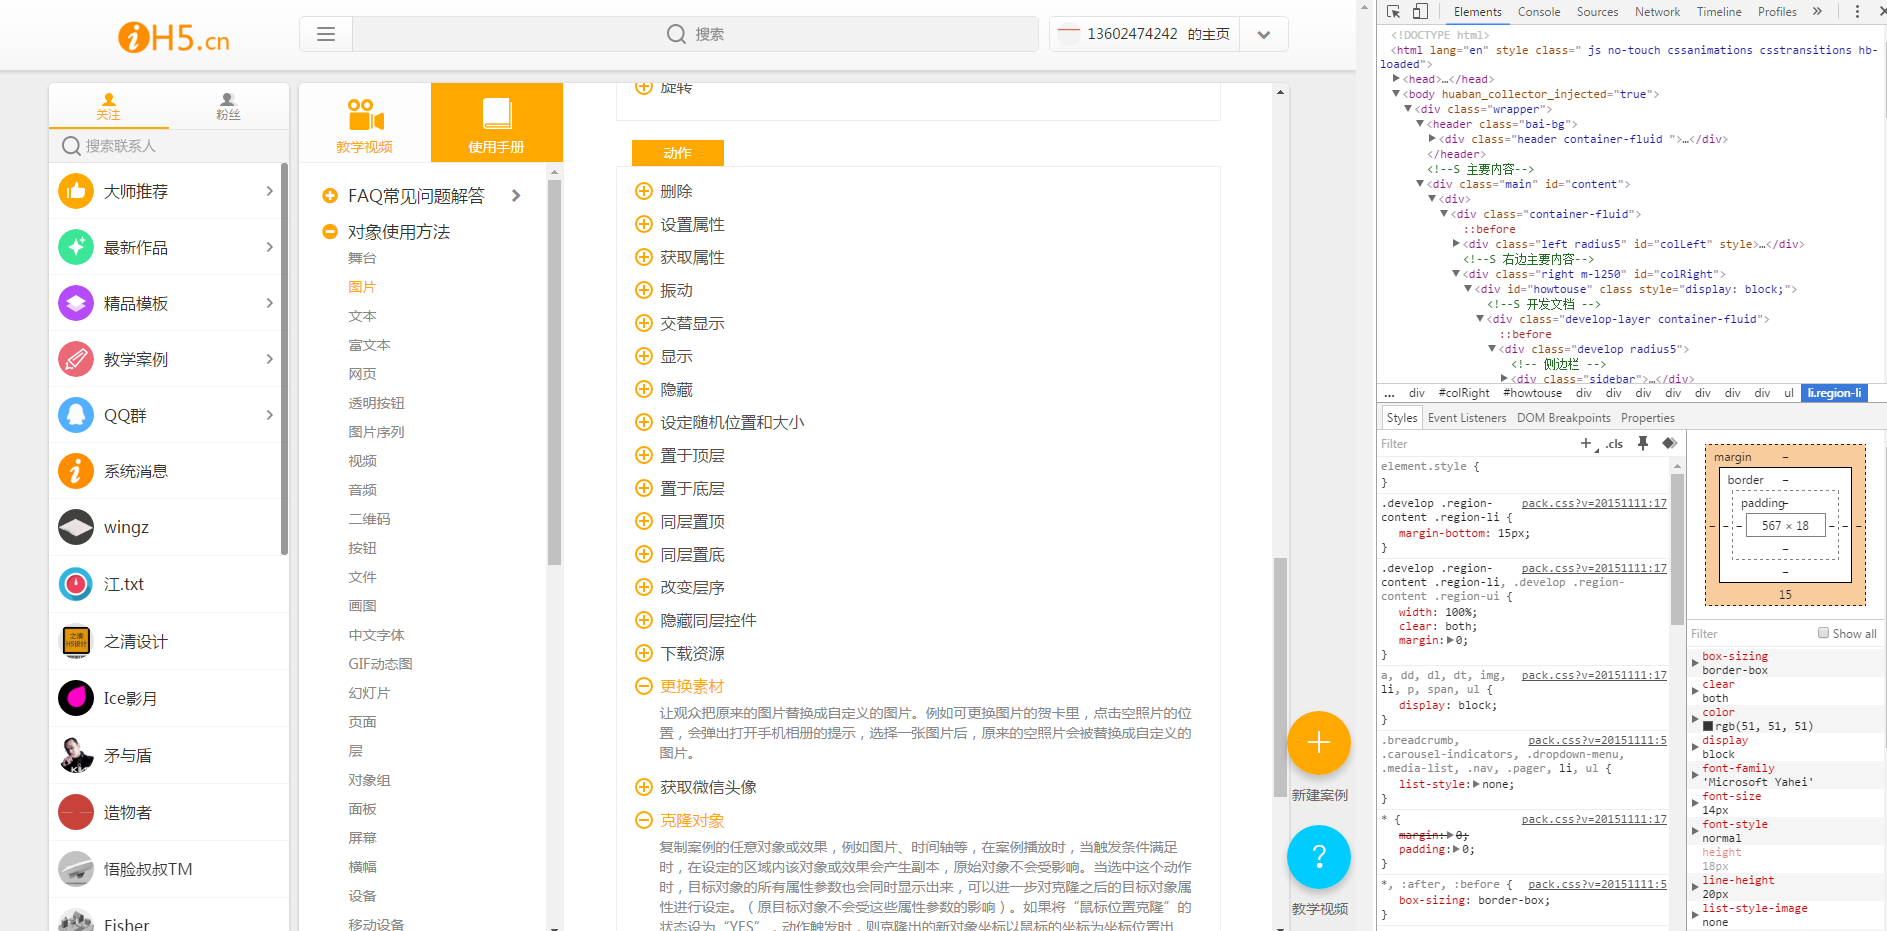This screenshot has height=931, width=1887.
Task: Open the account dropdown next to 13602474242
Action: (1263, 33)
